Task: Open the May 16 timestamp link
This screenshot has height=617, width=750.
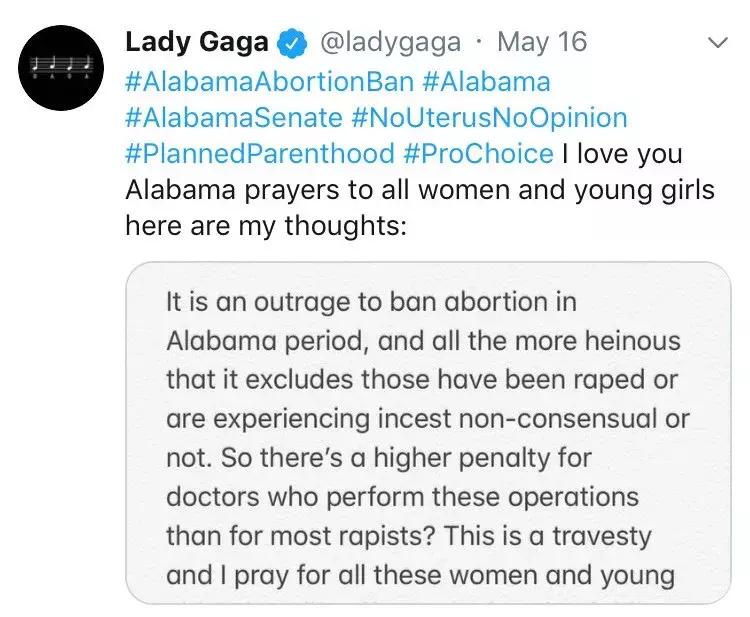Action: pos(541,42)
